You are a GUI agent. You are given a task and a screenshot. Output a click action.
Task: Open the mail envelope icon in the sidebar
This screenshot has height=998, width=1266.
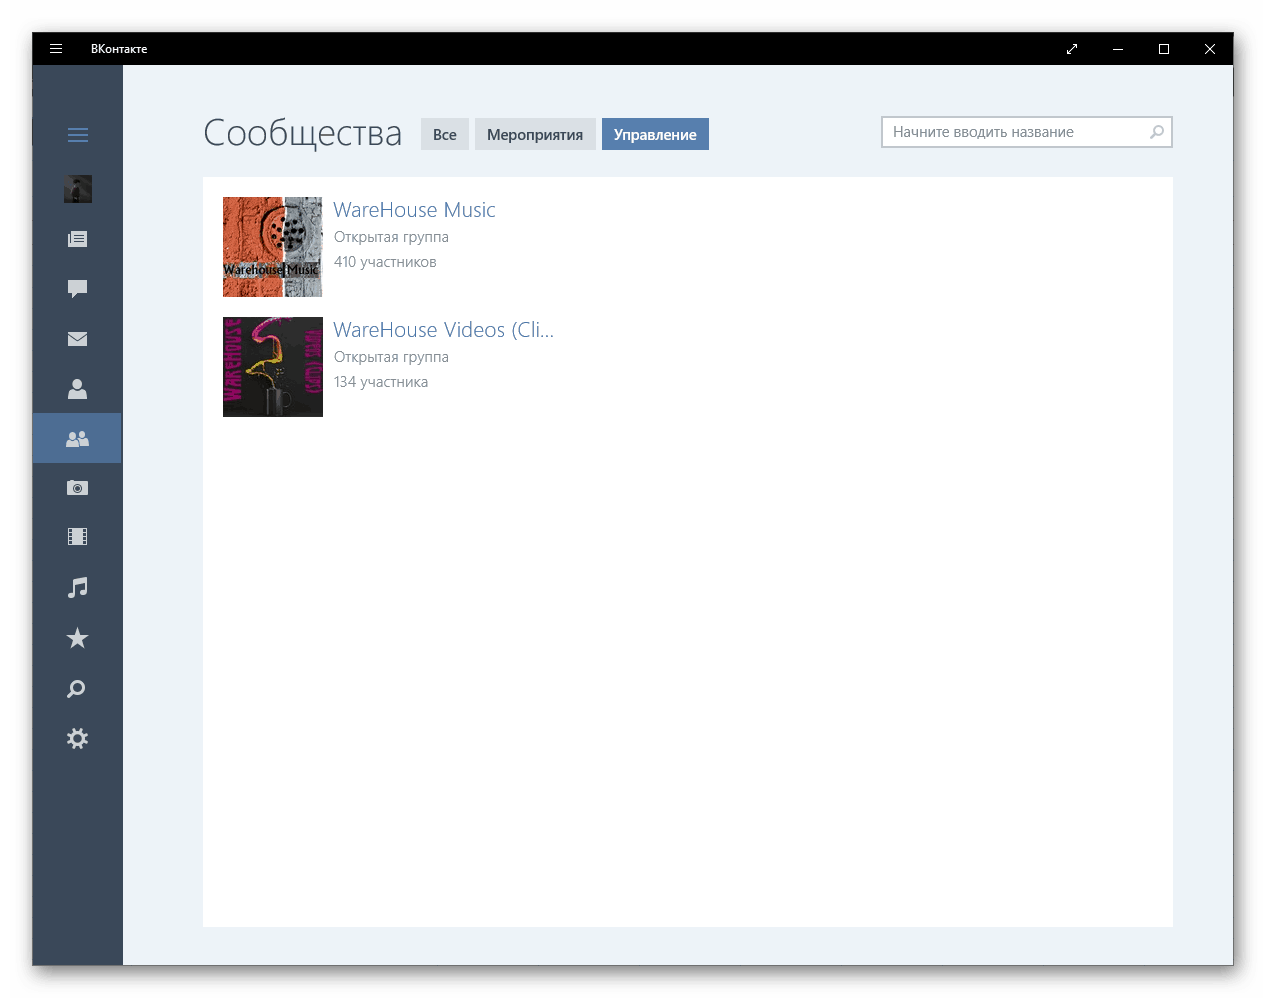click(x=78, y=339)
